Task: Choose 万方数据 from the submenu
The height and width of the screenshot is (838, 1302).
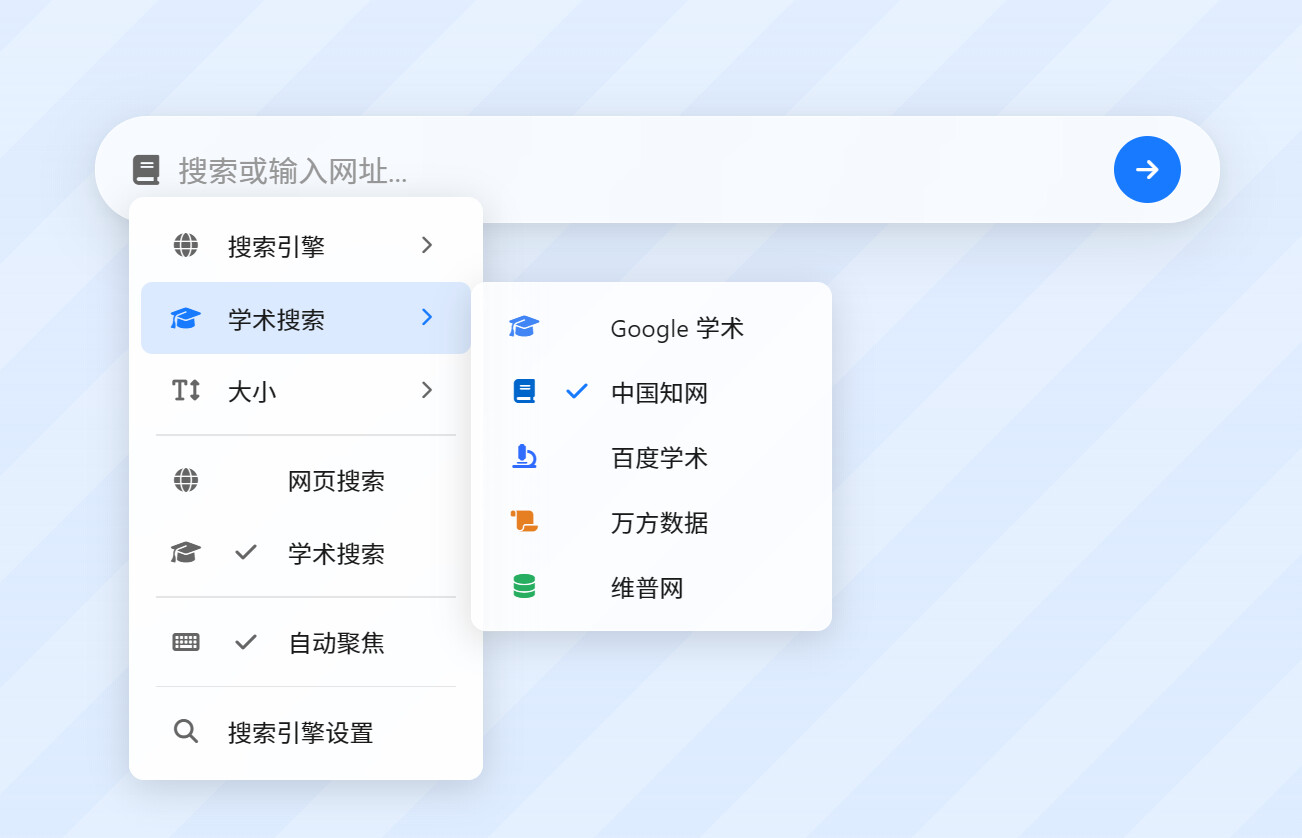Action: coord(651,522)
